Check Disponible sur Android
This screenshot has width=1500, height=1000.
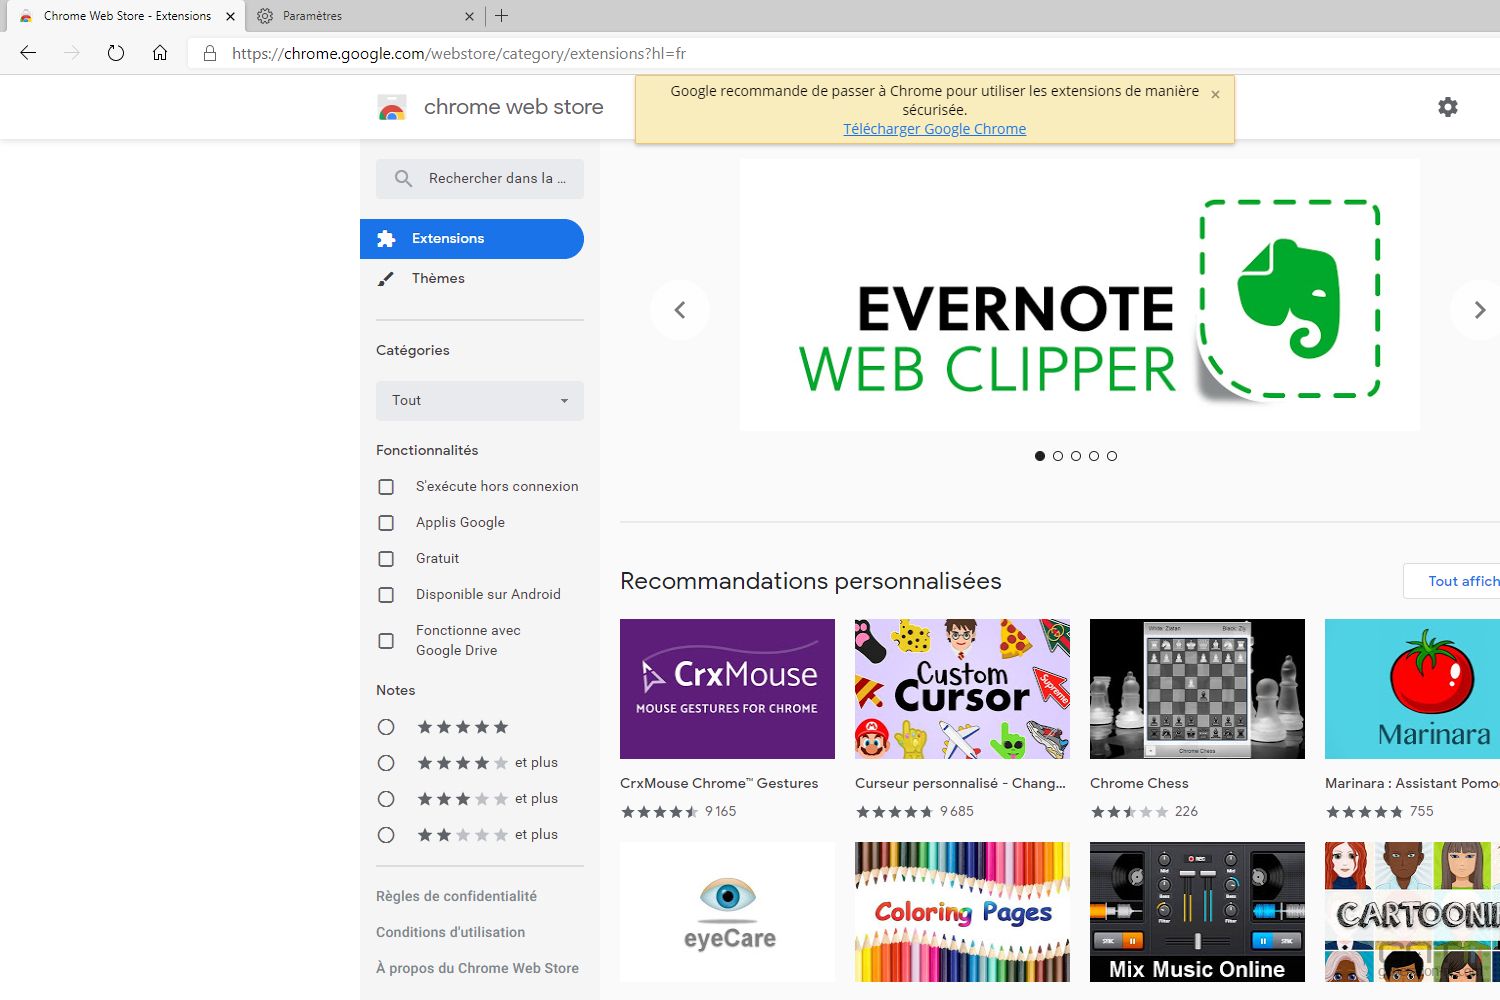pos(386,595)
